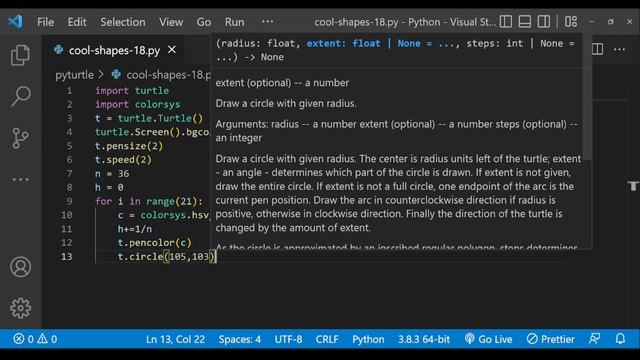Click the Prettier status bar item
The width and height of the screenshot is (640, 360).
tap(551, 339)
